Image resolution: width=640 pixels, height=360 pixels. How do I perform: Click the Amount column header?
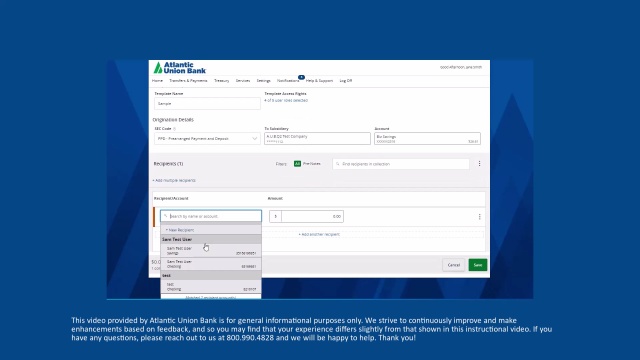pyautogui.click(x=275, y=198)
